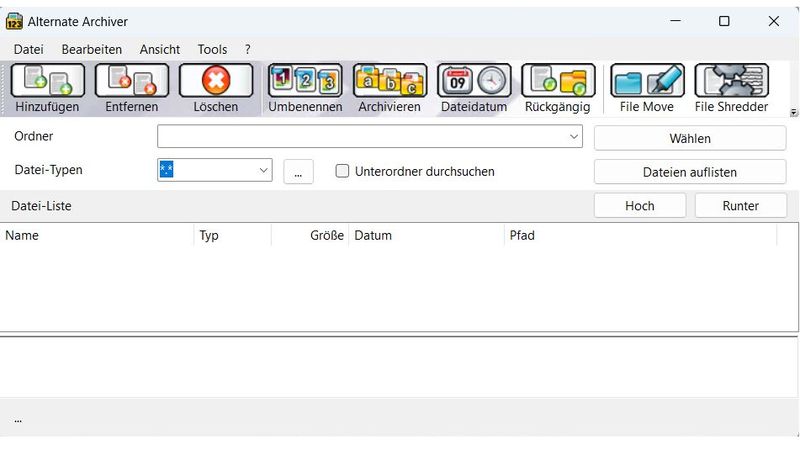
Task: Open the Tools menu
Action: 212,49
